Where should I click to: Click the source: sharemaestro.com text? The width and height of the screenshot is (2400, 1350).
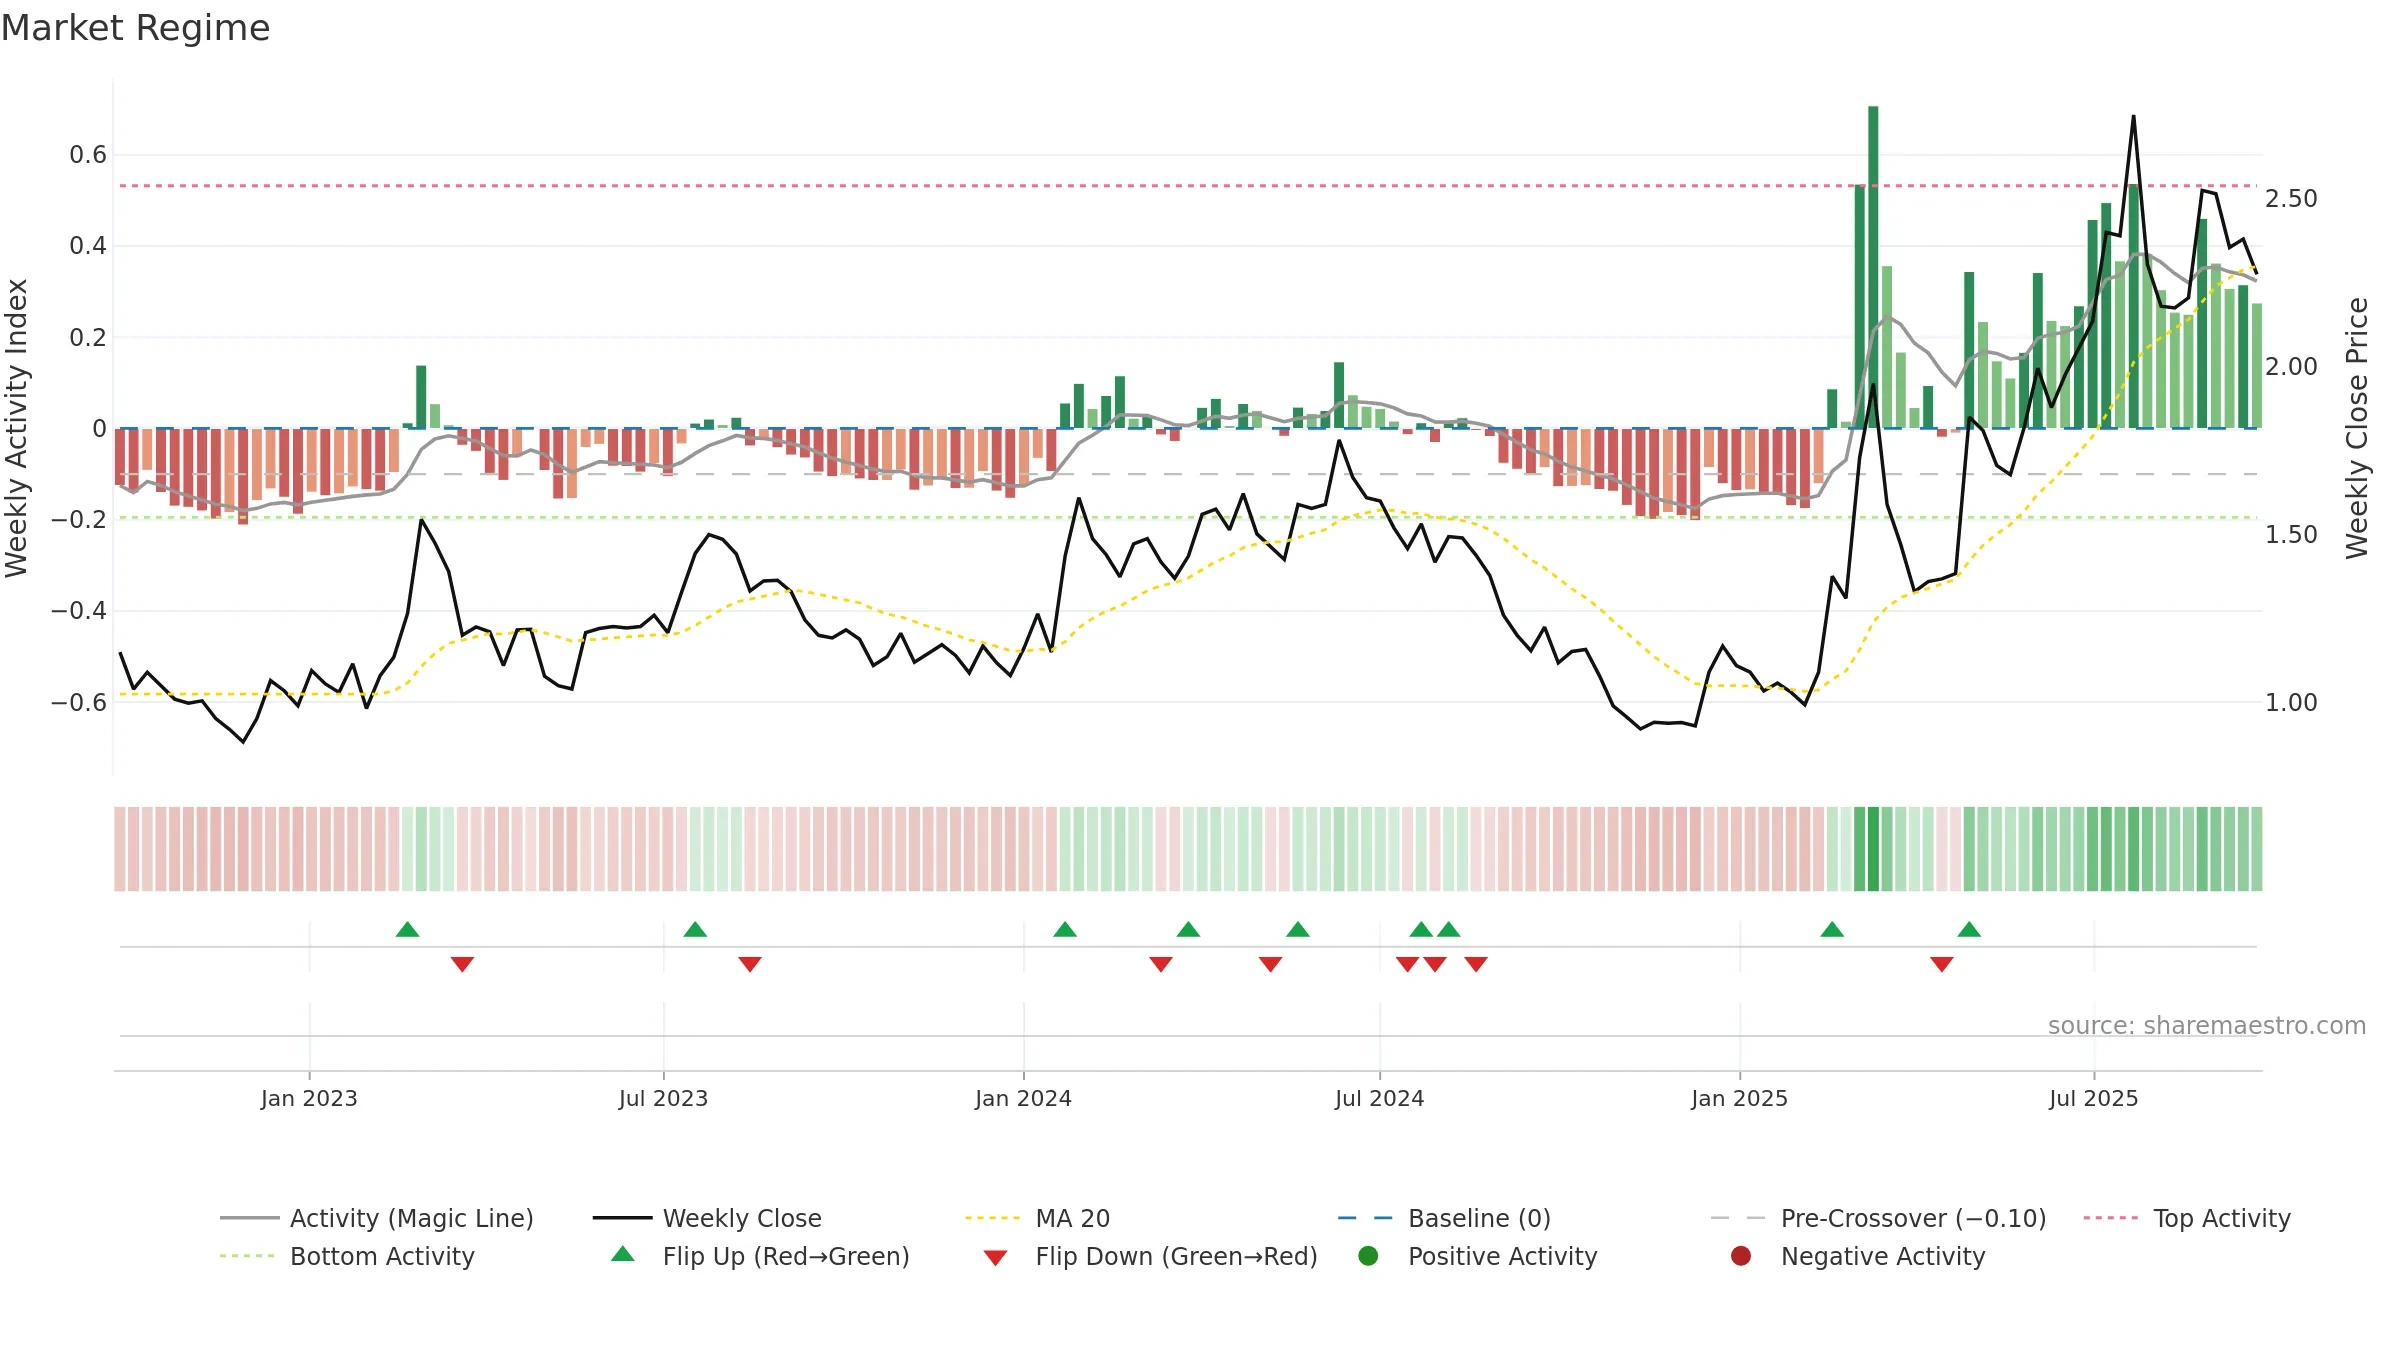2207,1025
